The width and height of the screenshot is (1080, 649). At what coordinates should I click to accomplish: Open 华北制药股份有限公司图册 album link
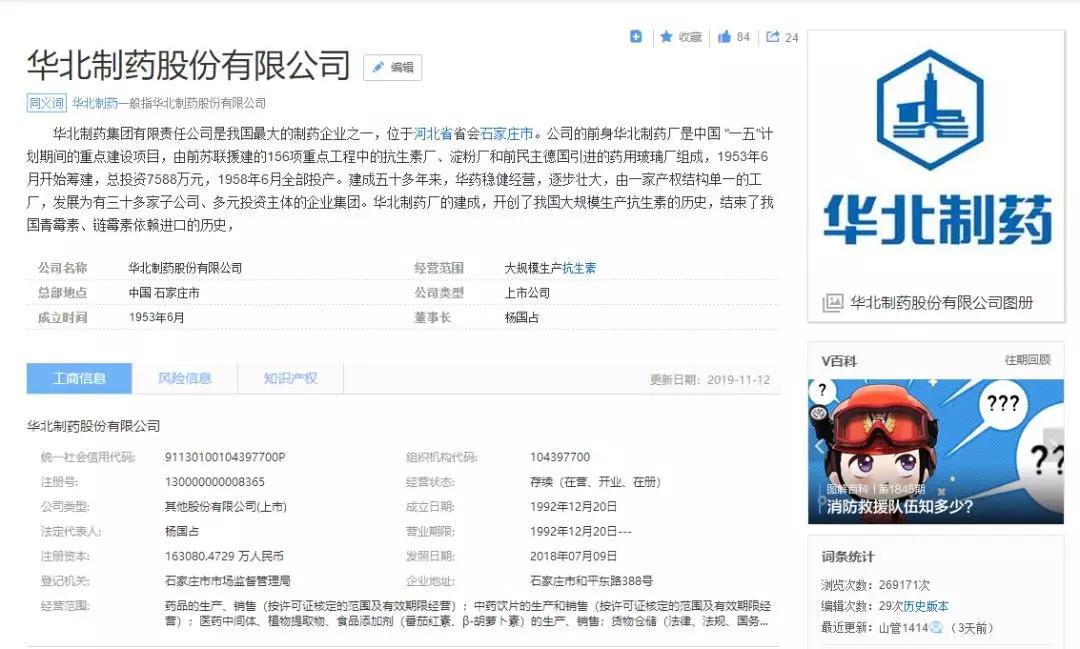coord(942,302)
